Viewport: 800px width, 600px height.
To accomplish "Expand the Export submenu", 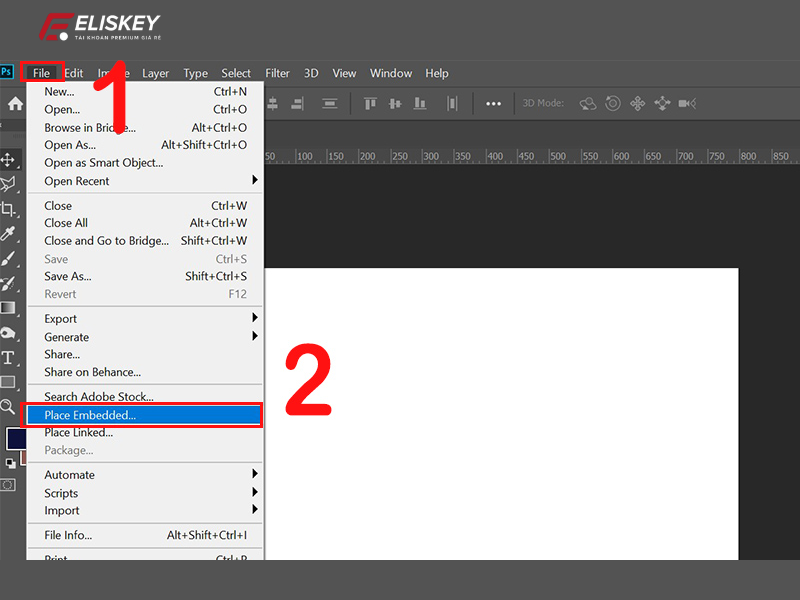I will click(x=60, y=318).
